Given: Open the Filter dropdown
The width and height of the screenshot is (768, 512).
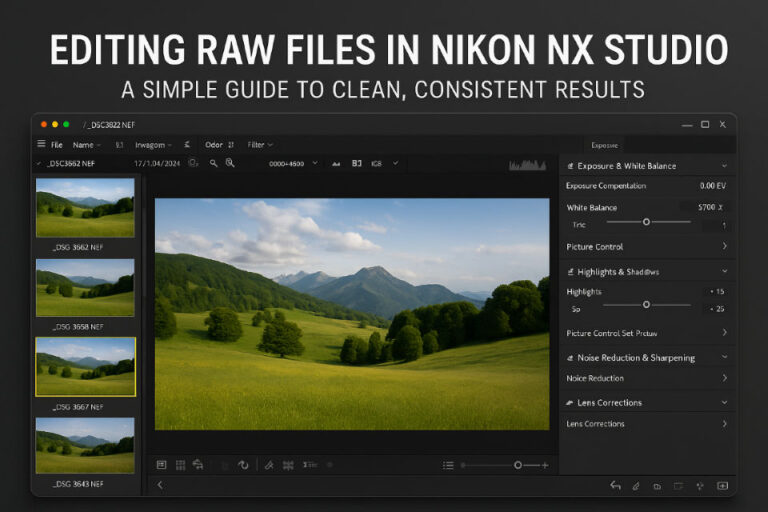Looking at the screenshot, I should coord(260,145).
